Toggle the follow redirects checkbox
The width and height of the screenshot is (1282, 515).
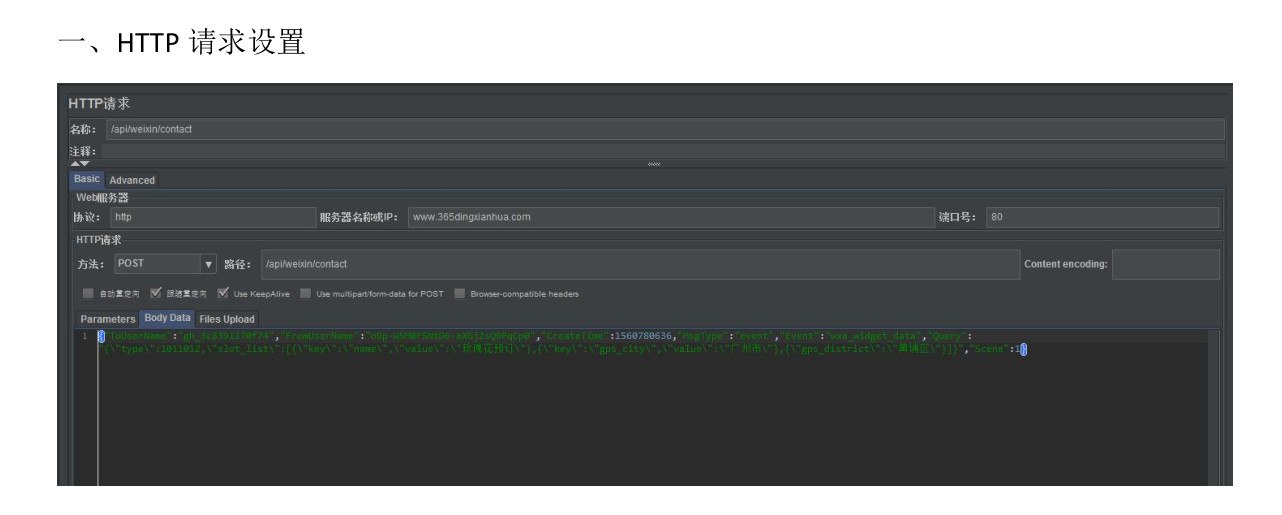pyautogui.click(x=155, y=294)
